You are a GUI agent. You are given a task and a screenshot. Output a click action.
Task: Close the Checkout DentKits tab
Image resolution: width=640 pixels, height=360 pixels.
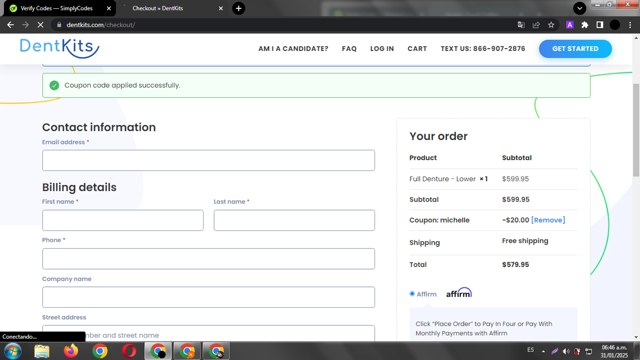click(x=221, y=8)
